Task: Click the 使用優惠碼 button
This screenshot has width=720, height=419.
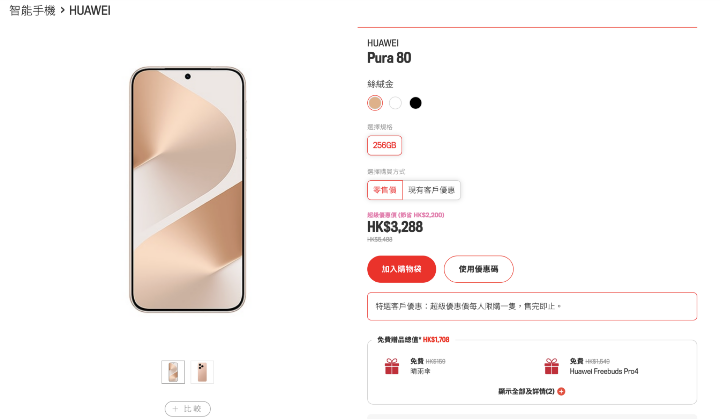Action: coord(478,269)
